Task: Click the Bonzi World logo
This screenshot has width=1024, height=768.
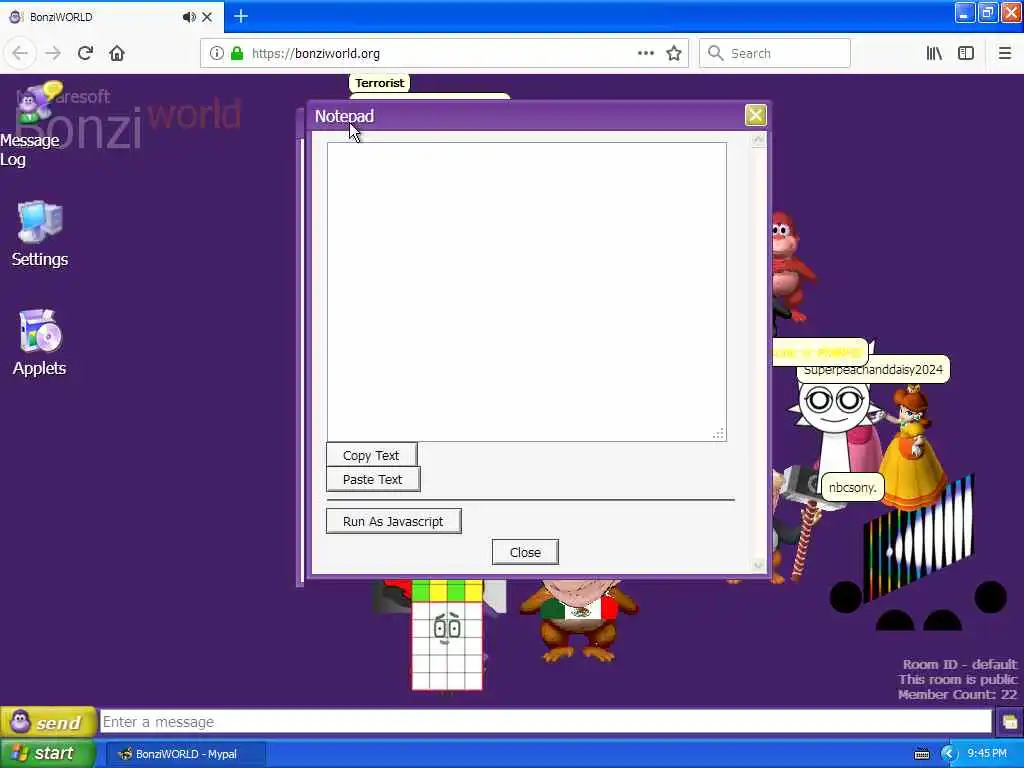Action: point(131,118)
